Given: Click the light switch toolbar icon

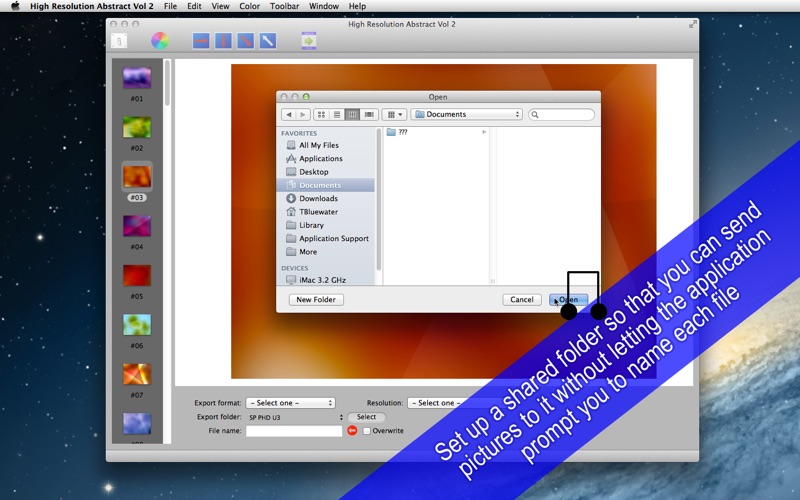Looking at the screenshot, I should [119, 41].
